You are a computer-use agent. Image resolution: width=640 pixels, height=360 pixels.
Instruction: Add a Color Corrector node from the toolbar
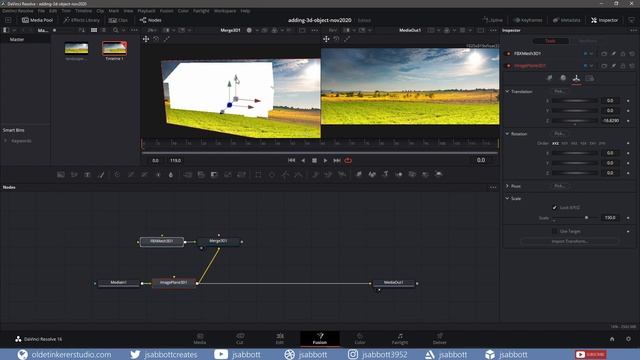117,175
